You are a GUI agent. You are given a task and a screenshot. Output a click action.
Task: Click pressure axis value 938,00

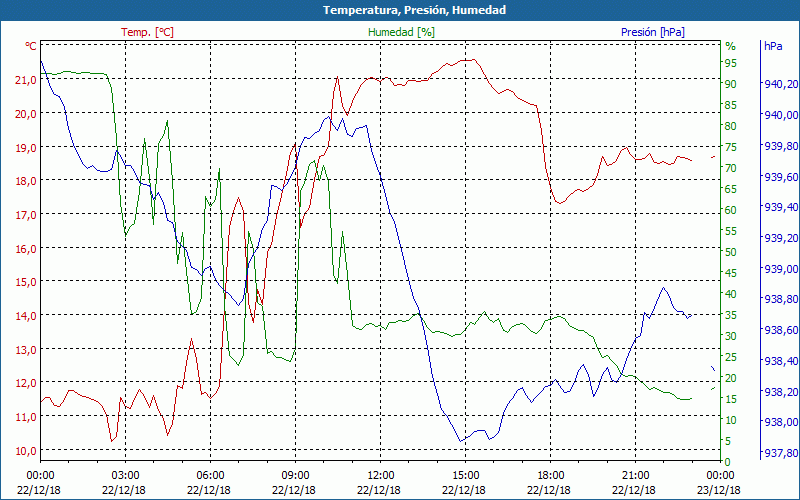(781, 422)
